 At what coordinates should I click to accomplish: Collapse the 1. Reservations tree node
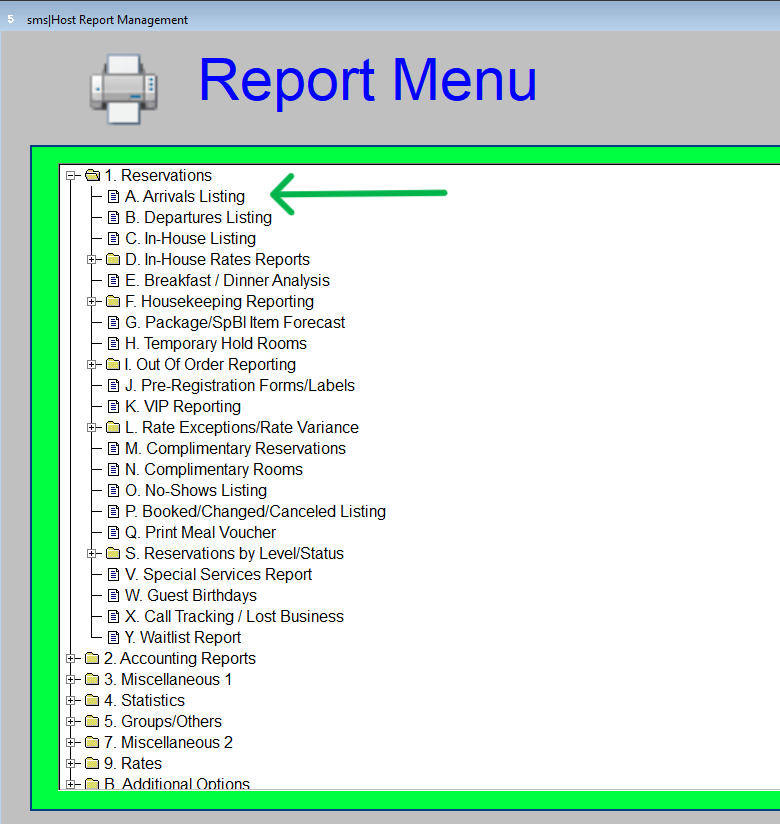pos(71,176)
